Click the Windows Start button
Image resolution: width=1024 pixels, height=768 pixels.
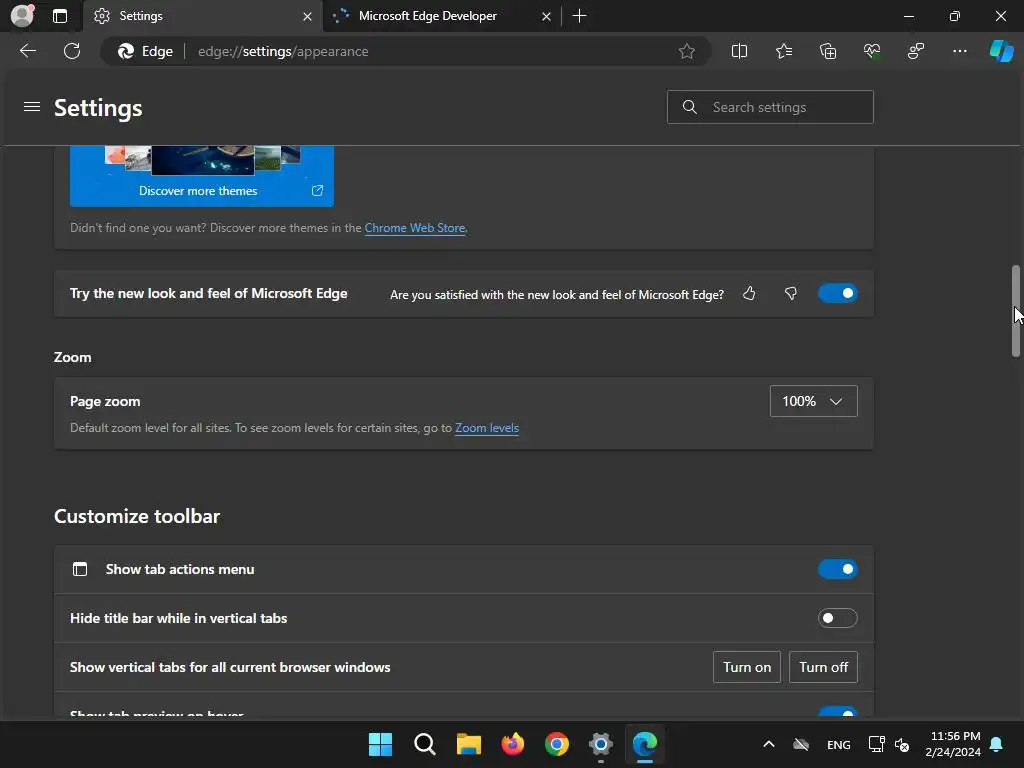[380, 744]
